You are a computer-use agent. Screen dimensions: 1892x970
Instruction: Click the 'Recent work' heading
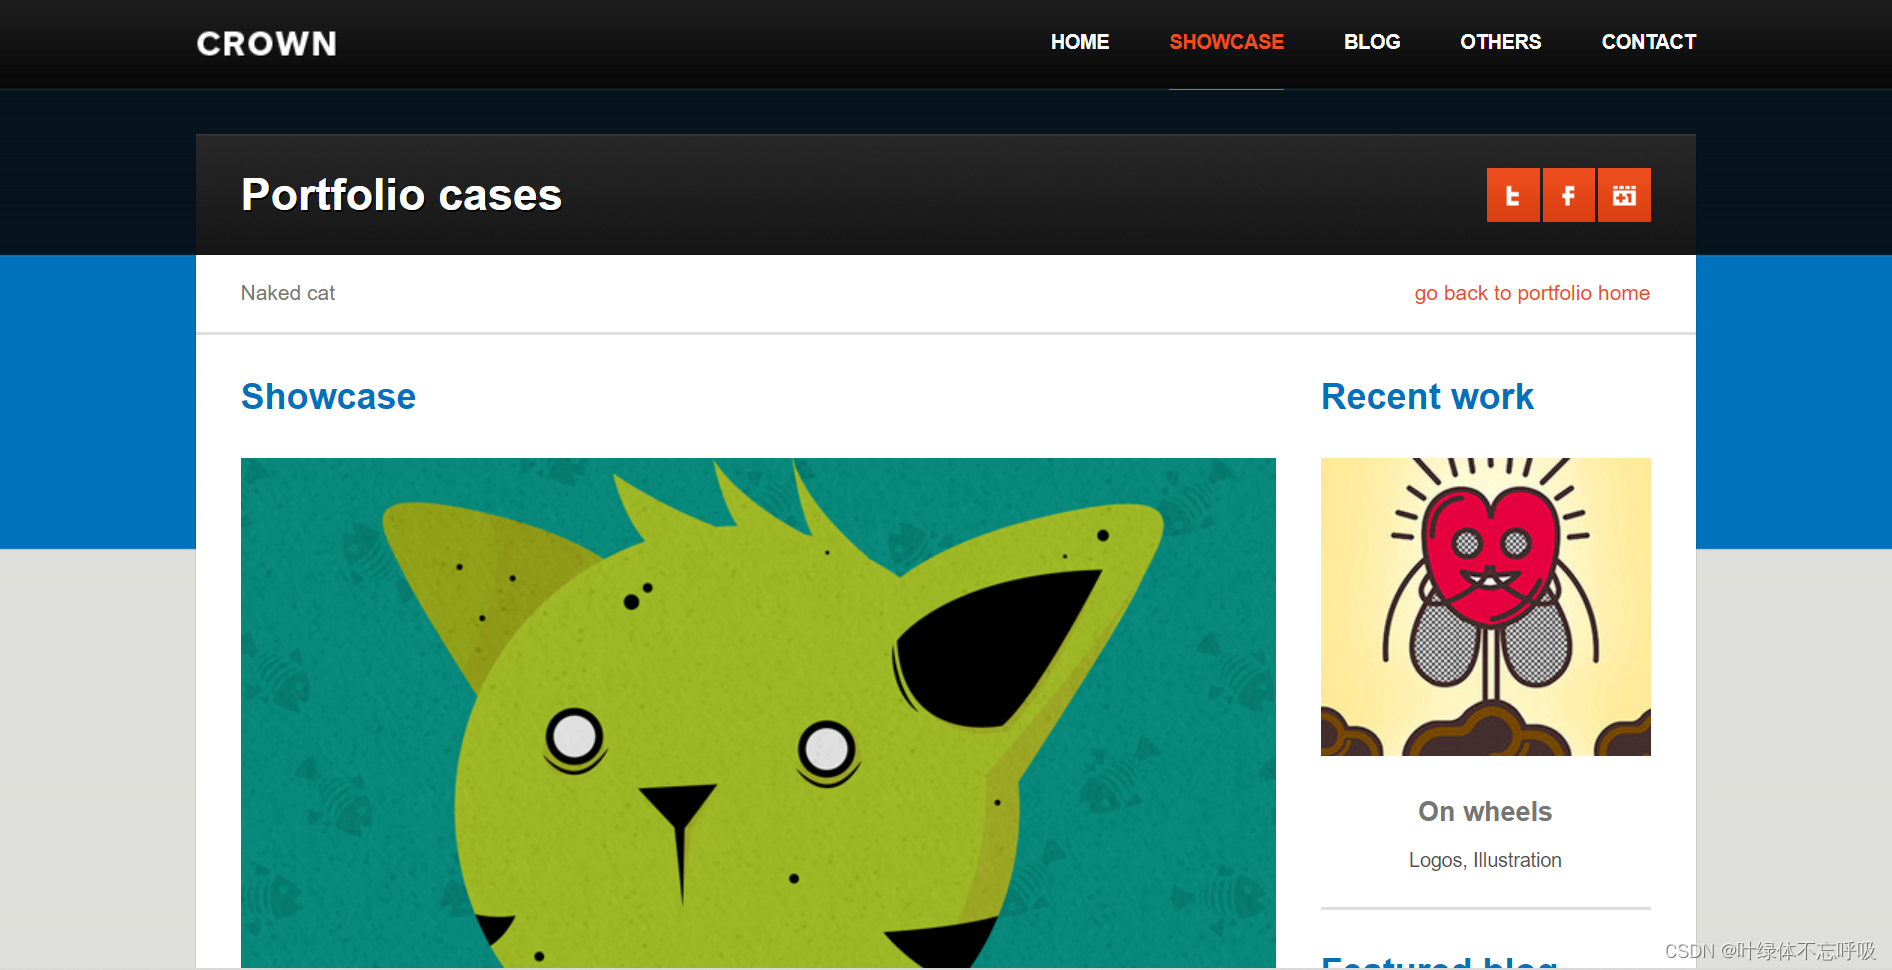[x=1427, y=397]
